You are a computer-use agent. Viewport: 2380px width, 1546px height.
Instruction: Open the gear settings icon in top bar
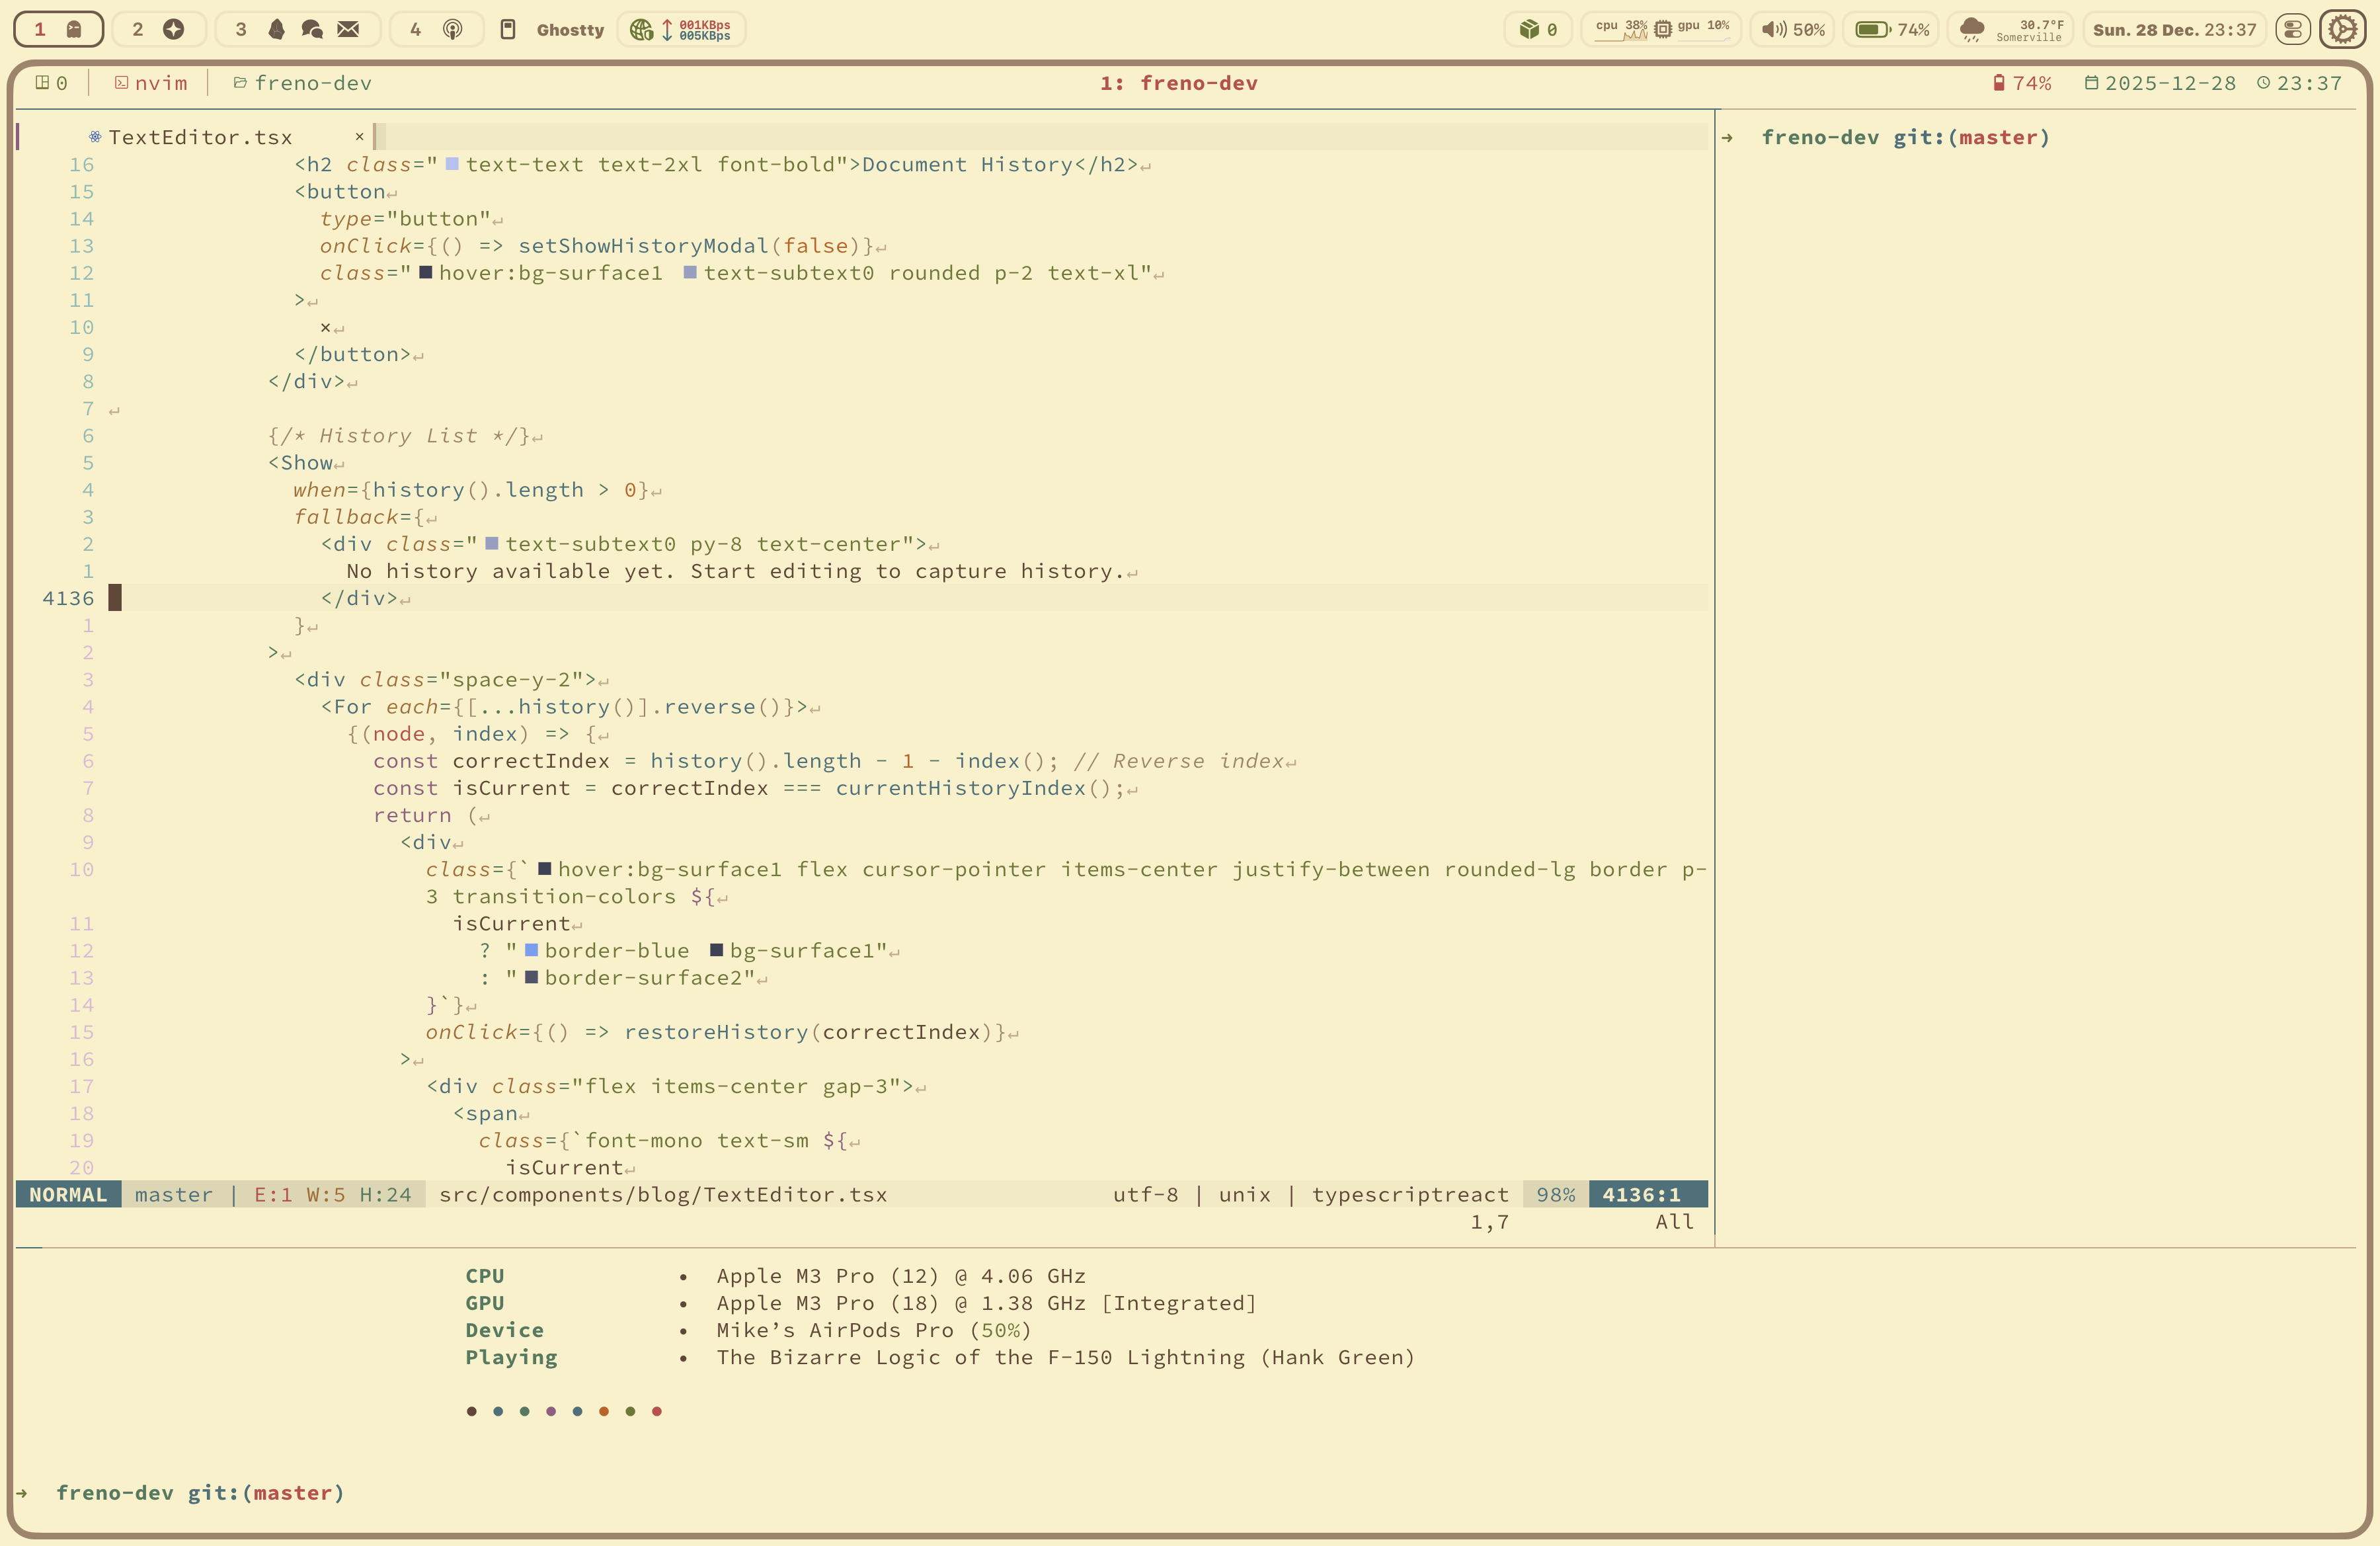coord(2343,29)
